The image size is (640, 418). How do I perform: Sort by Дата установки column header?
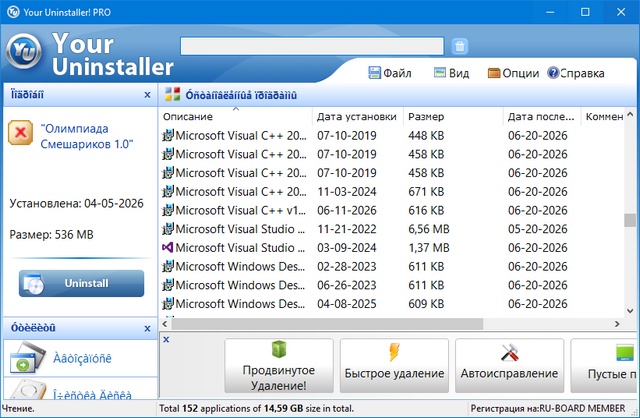click(x=358, y=117)
